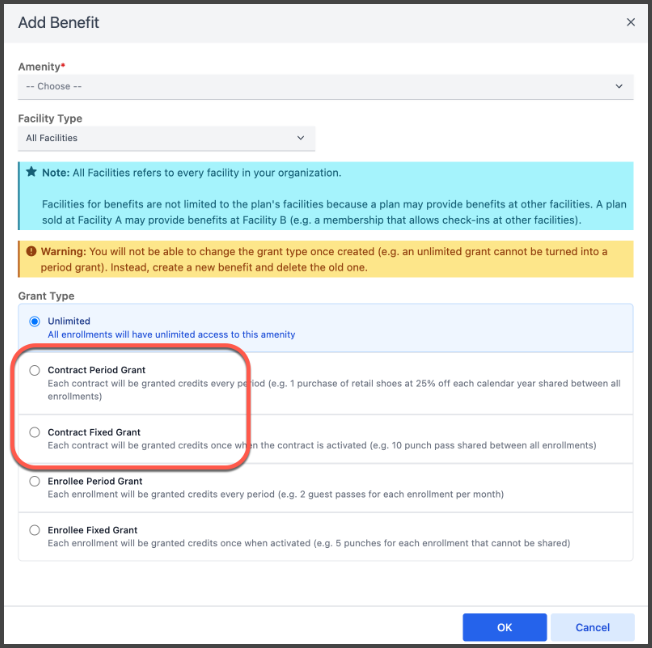Open the Amenity dropdown chevron
This screenshot has width=652, height=648.
619,86
